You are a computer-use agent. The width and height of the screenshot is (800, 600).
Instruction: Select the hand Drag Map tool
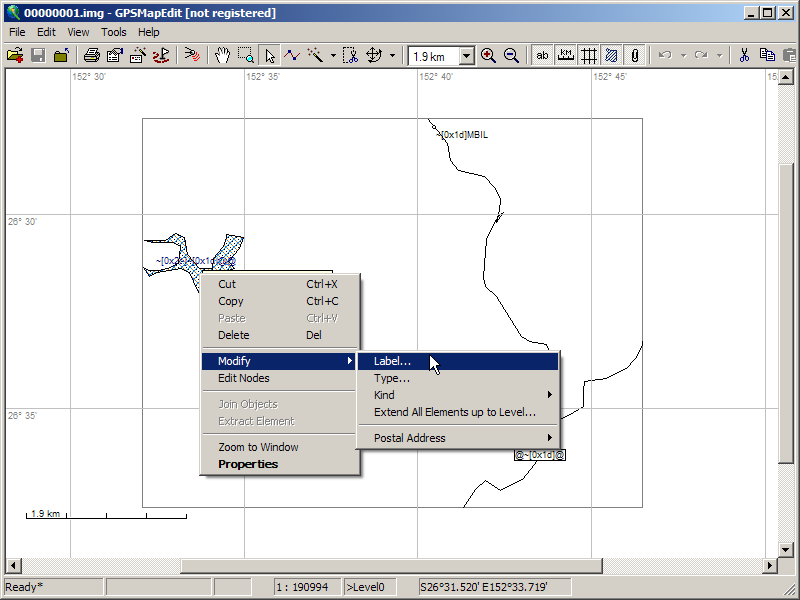(x=223, y=56)
